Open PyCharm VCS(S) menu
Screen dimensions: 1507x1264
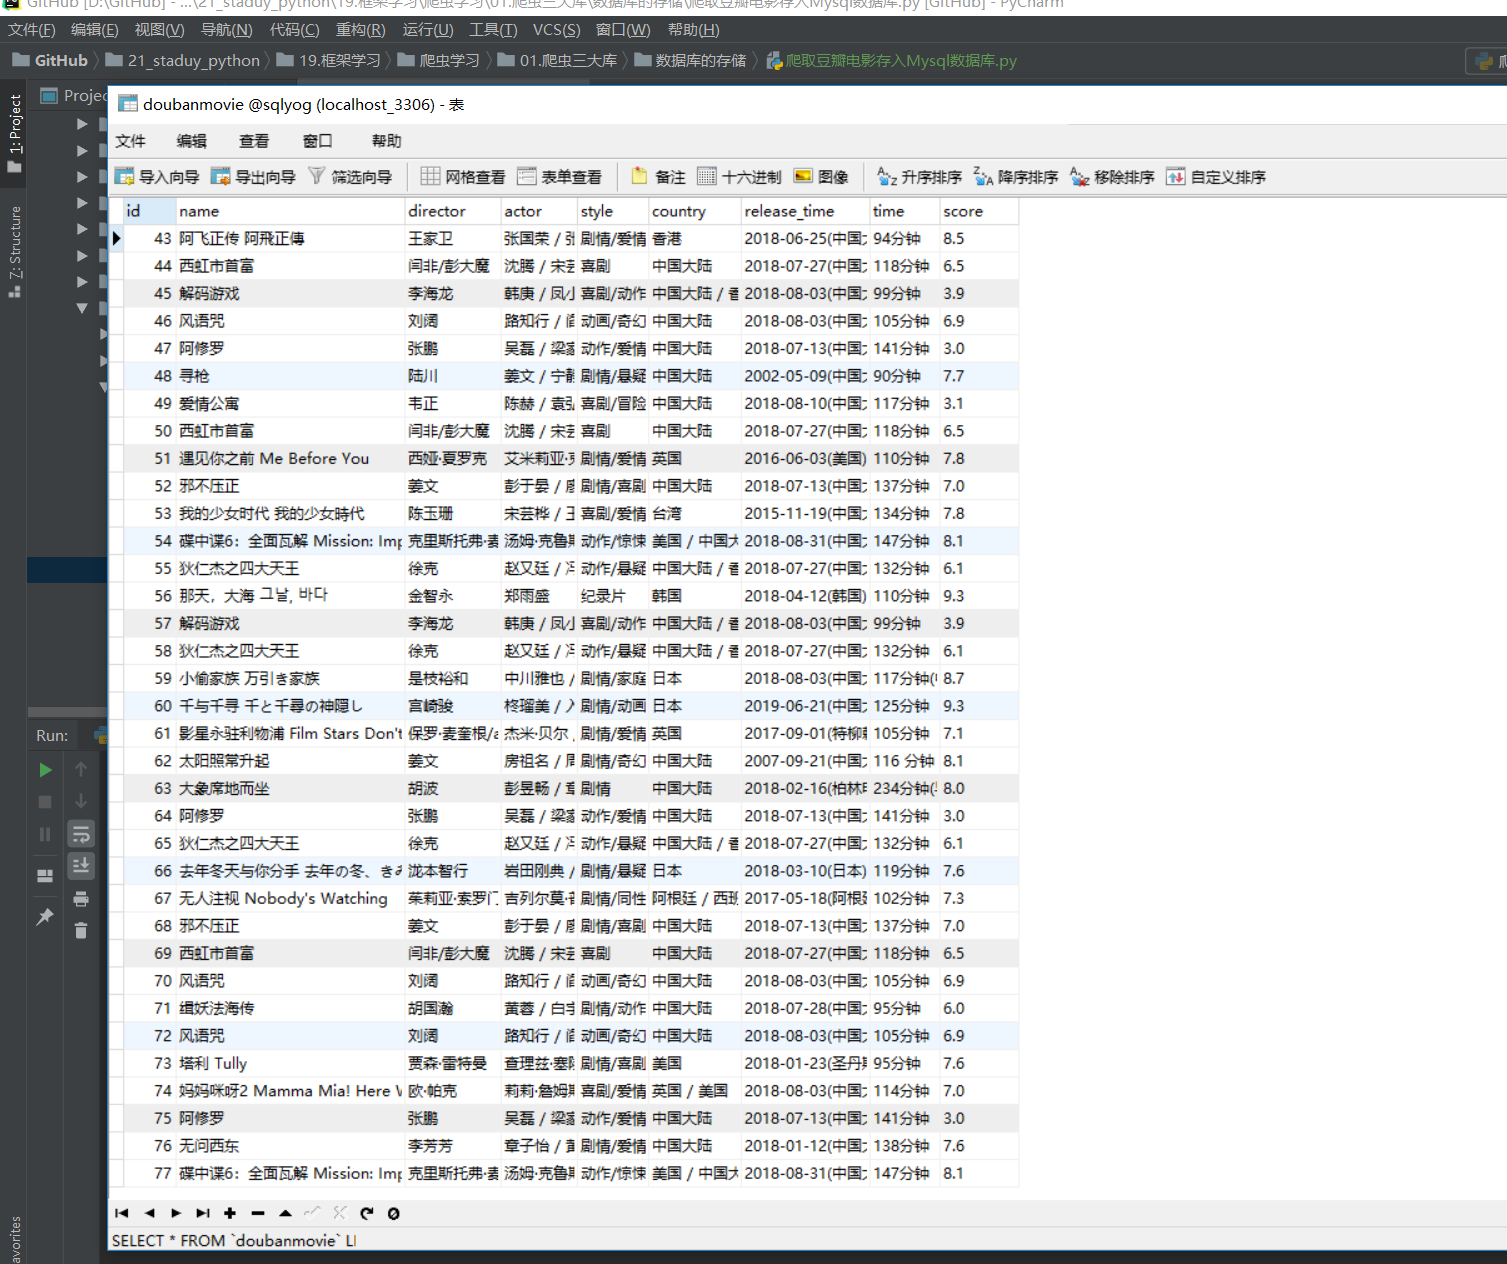557,30
